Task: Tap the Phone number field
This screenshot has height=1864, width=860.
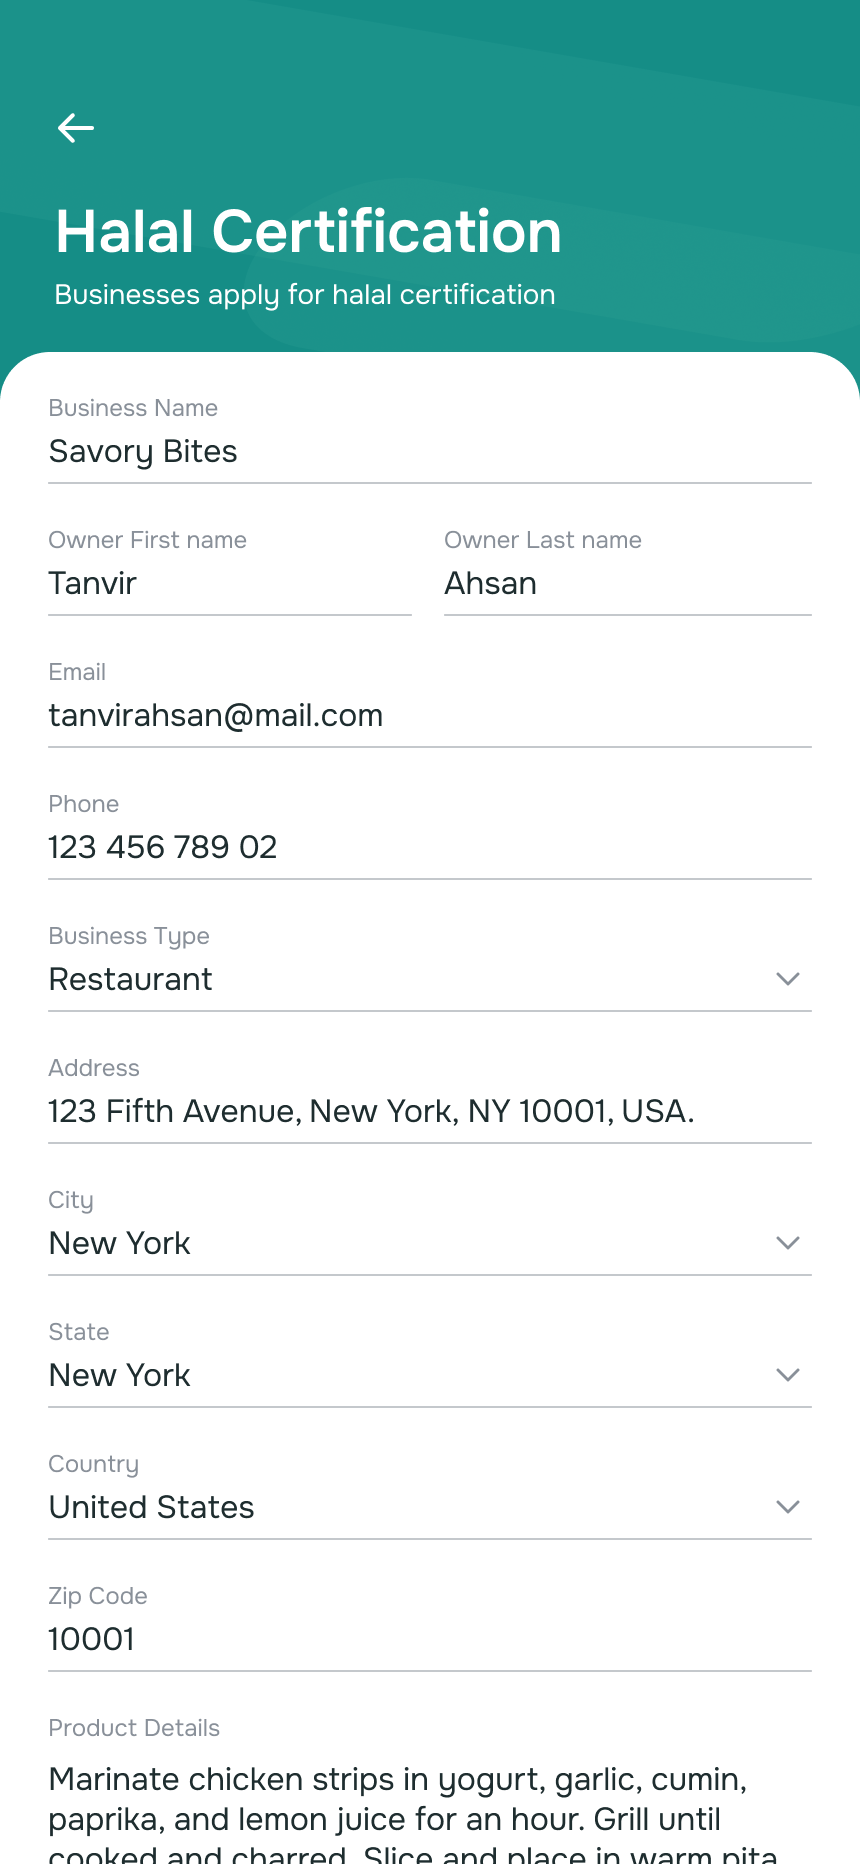Action: tap(429, 848)
